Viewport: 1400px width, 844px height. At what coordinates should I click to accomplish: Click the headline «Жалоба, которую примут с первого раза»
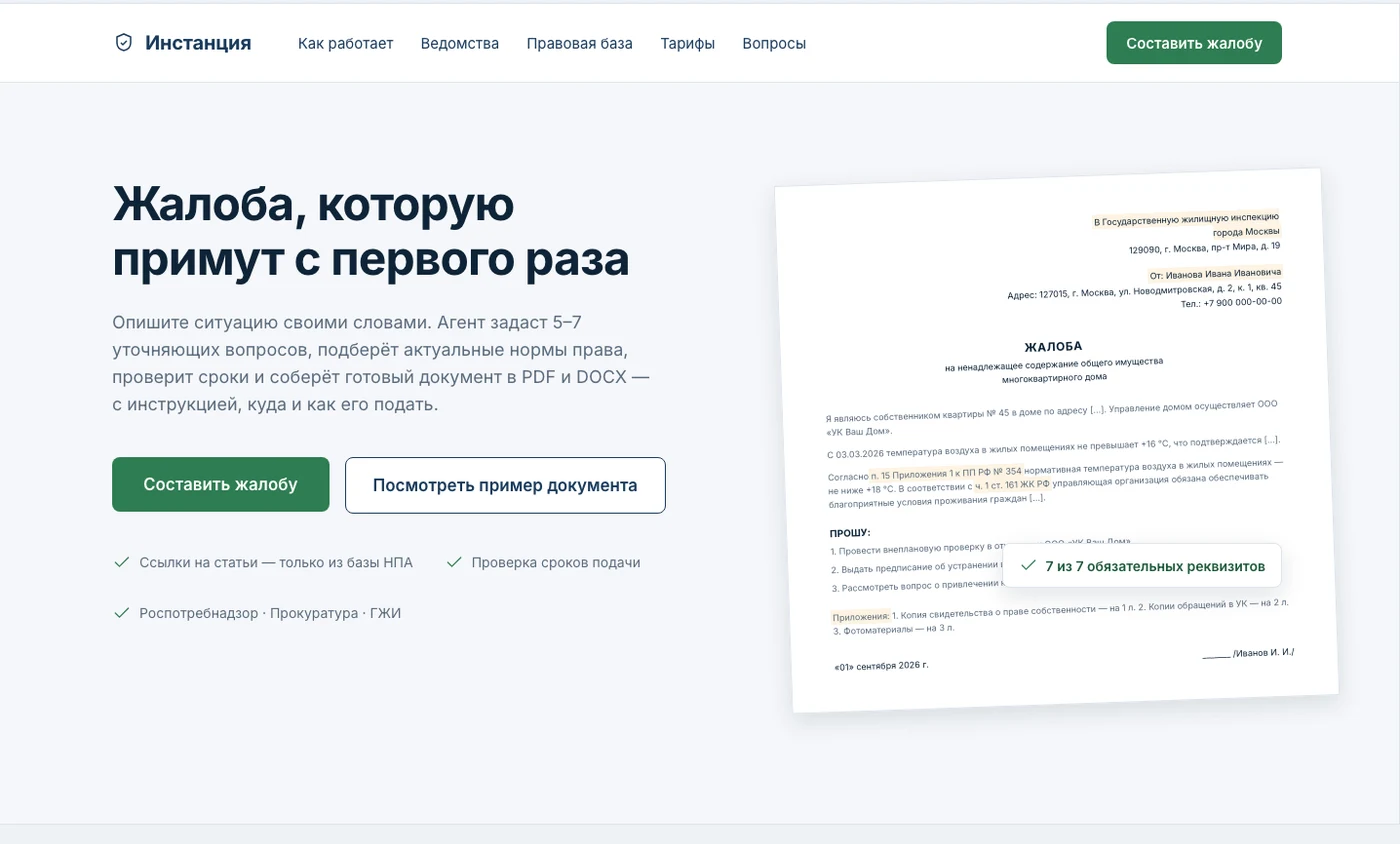(x=371, y=232)
